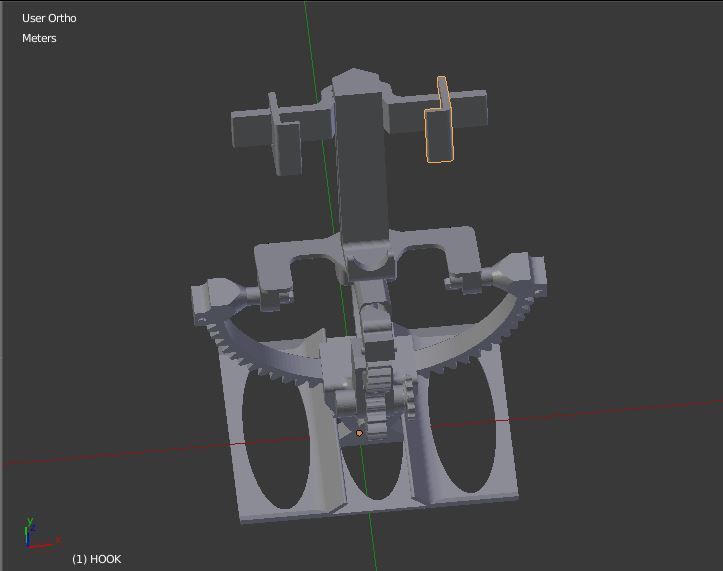Click the 'User Ortho' view label
The width and height of the screenshot is (723, 571).
tap(49, 18)
